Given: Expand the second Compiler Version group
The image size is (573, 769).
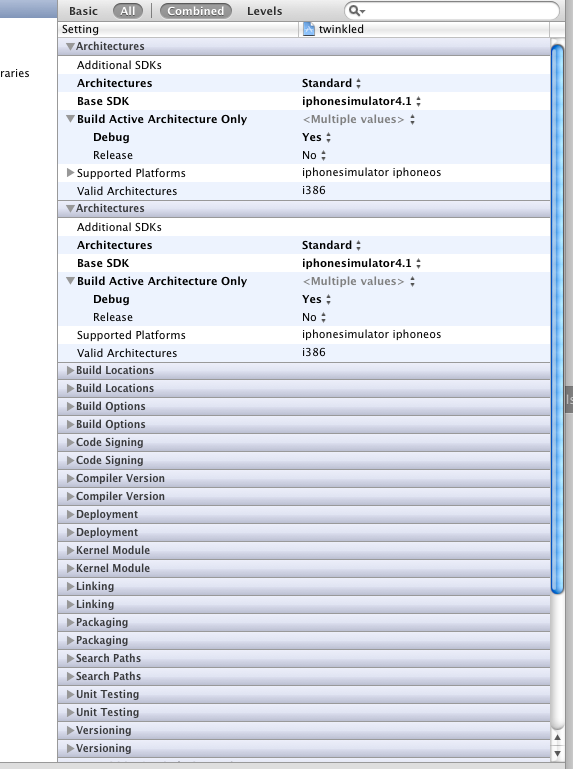Looking at the screenshot, I should tap(70, 496).
